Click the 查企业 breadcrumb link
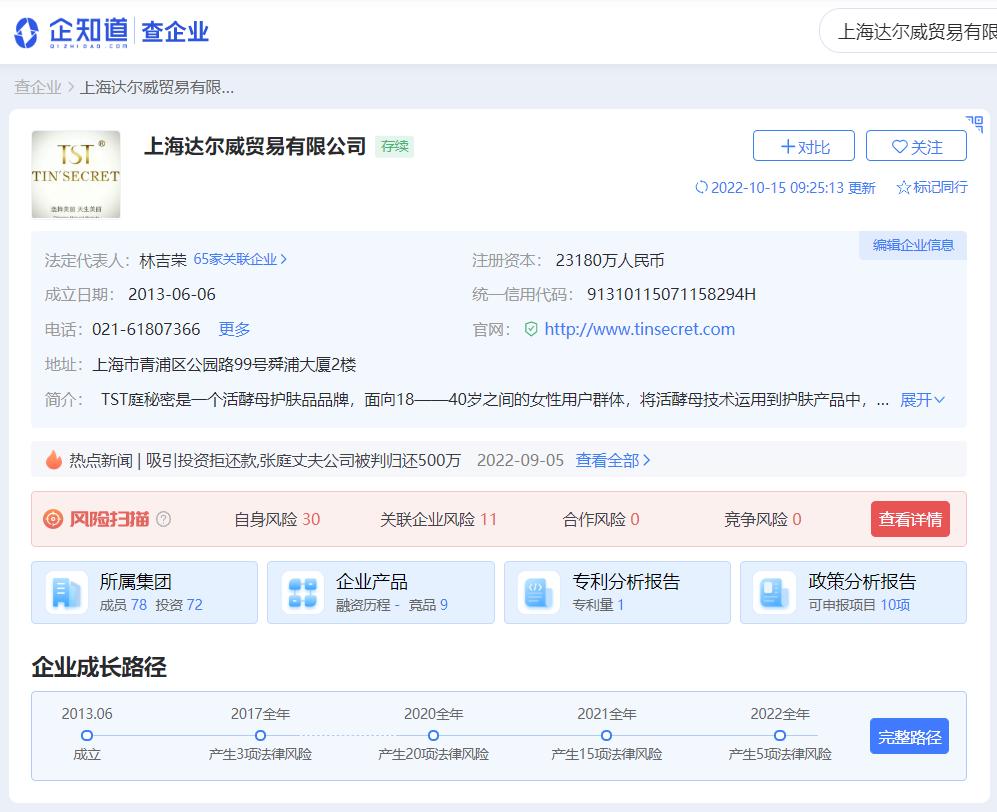This screenshot has height=812, width=997. coord(38,87)
